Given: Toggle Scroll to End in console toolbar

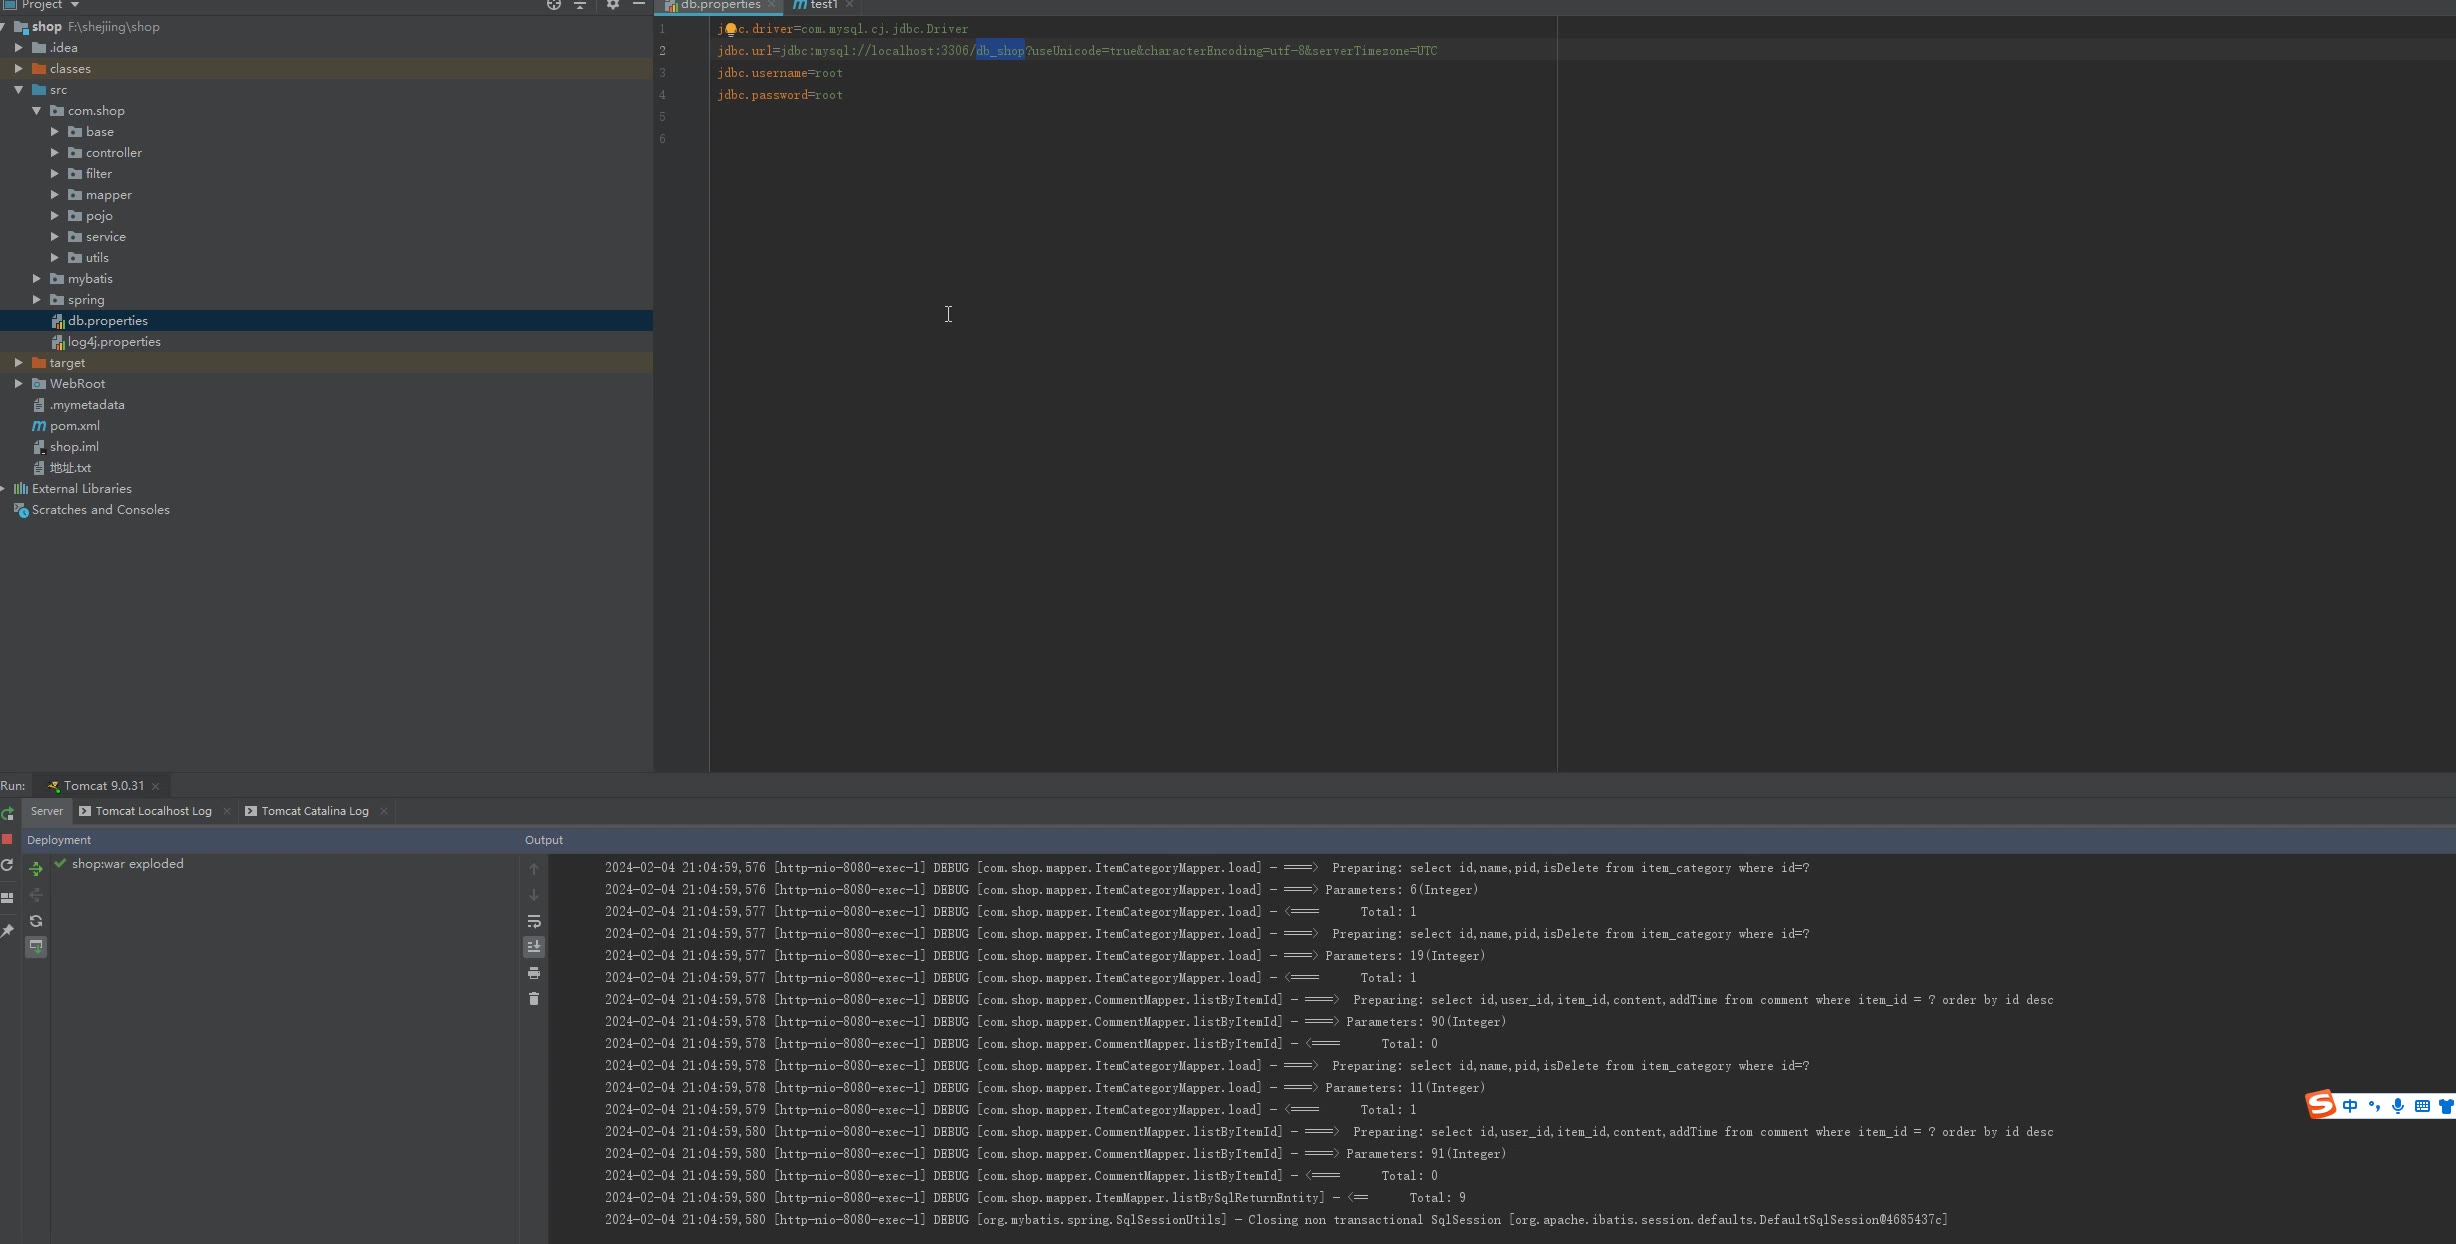Looking at the screenshot, I should [534, 946].
